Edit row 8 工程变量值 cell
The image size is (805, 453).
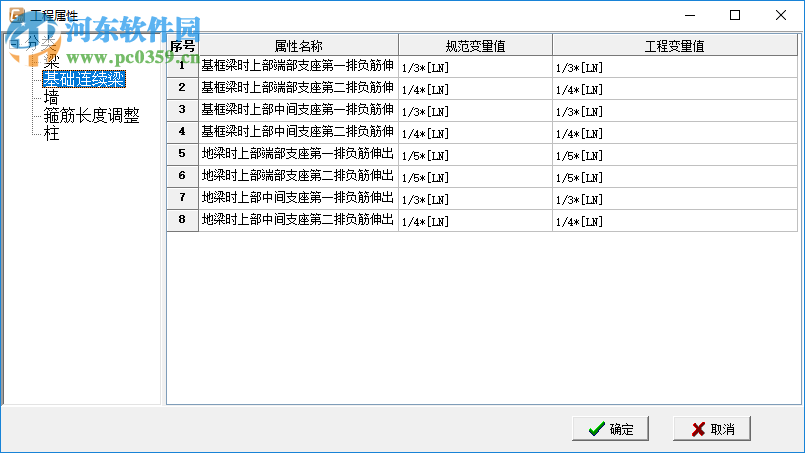pos(675,221)
